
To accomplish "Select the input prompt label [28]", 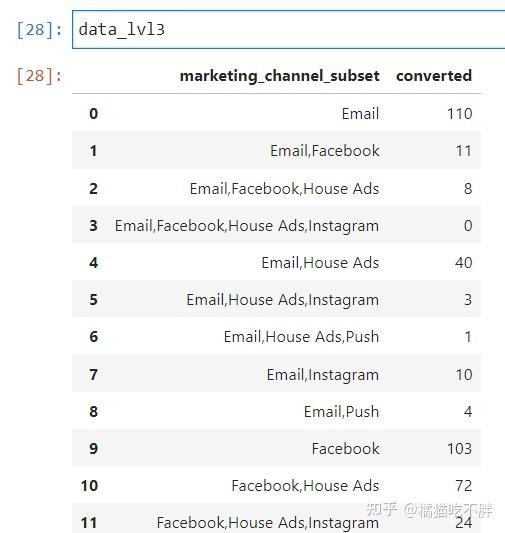I will click(x=39, y=30).
